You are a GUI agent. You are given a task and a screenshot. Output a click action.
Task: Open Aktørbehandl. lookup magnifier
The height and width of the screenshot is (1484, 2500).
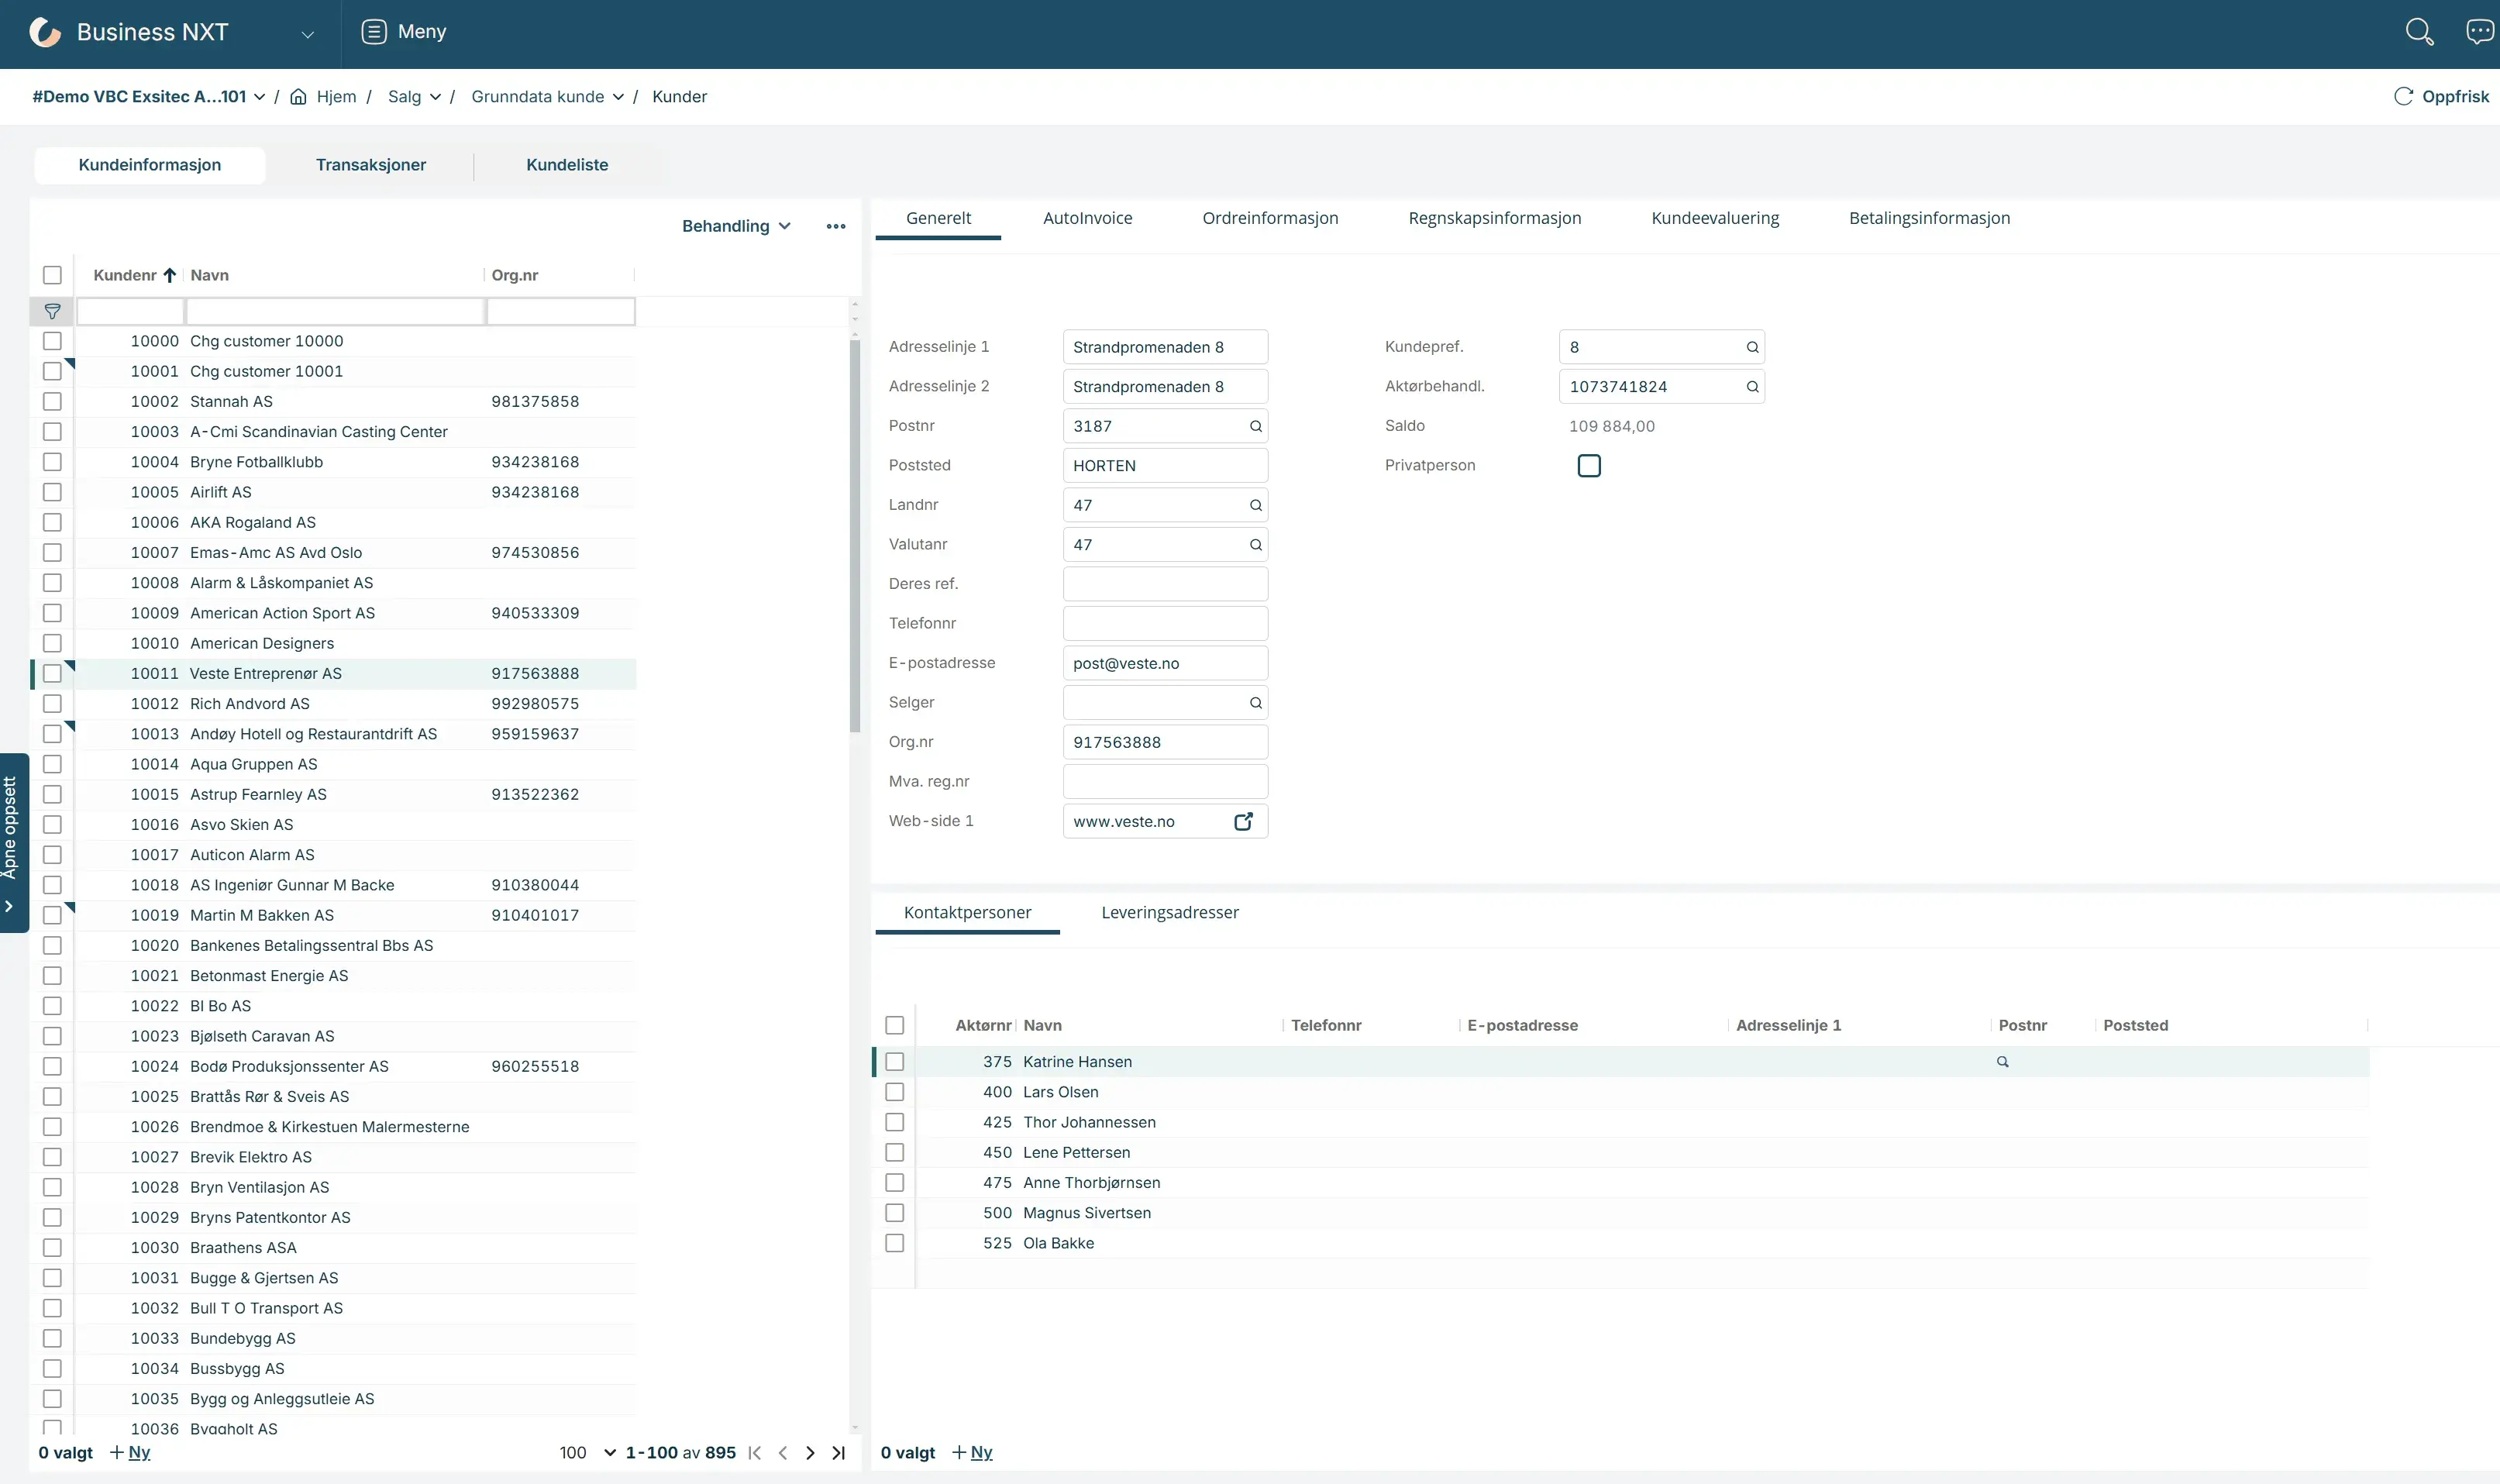[x=1752, y=387]
